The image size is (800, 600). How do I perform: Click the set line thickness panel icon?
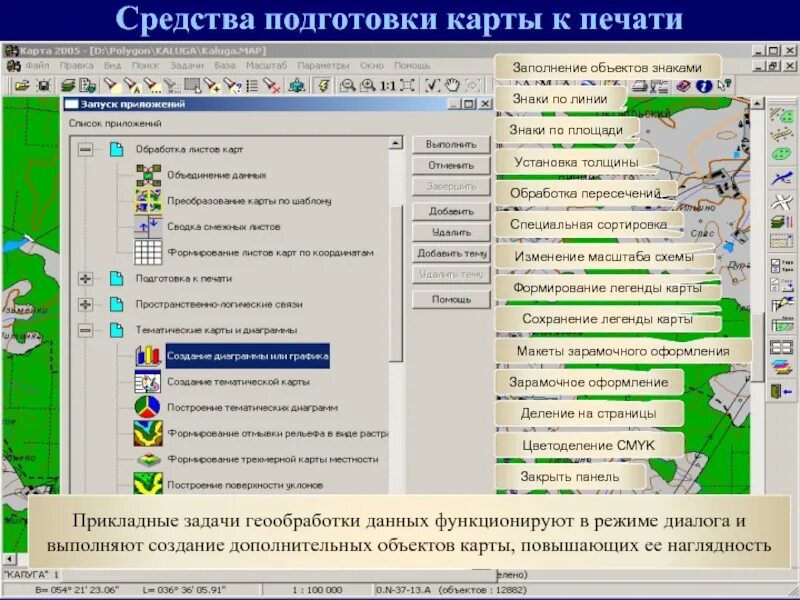click(781, 178)
